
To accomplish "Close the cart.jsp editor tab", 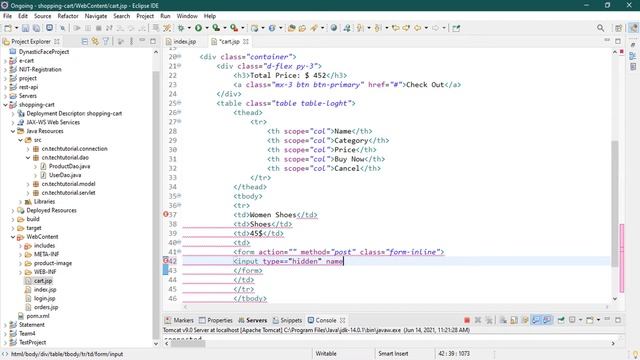I will point(246,41).
